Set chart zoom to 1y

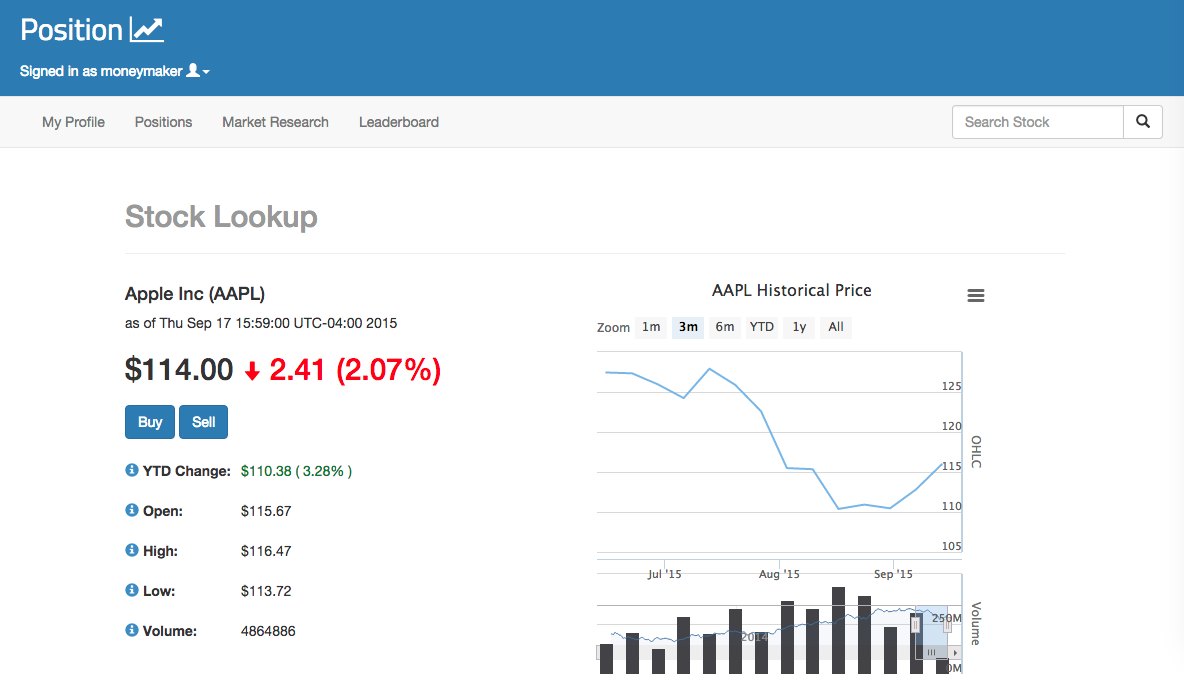point(799,327)
